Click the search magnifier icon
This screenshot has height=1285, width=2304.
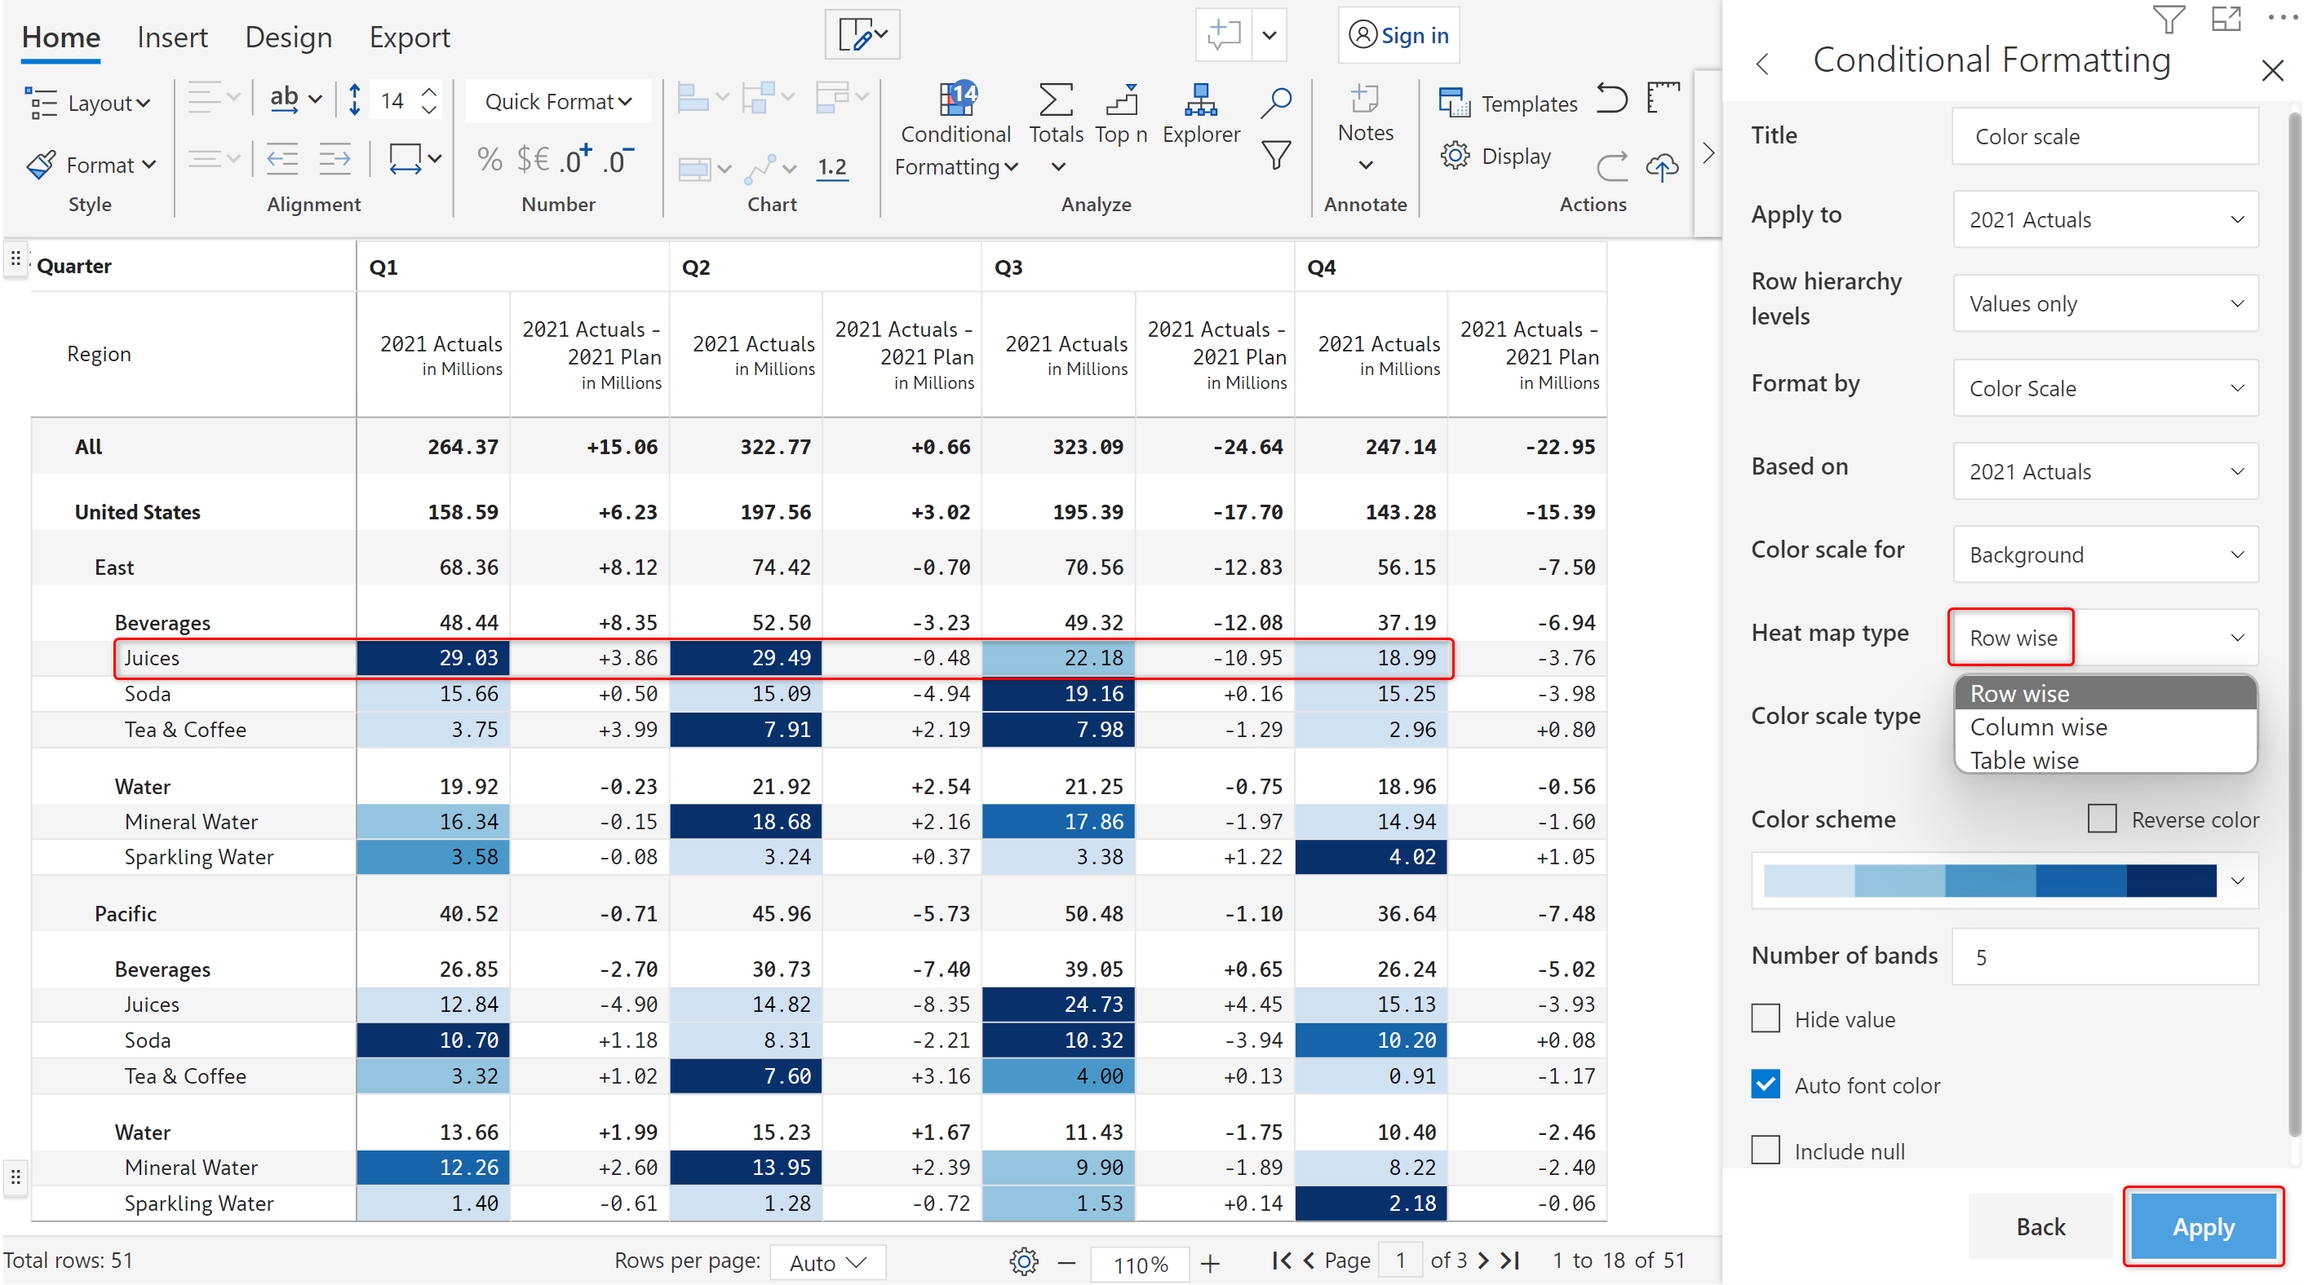[x=1276, y=101]
